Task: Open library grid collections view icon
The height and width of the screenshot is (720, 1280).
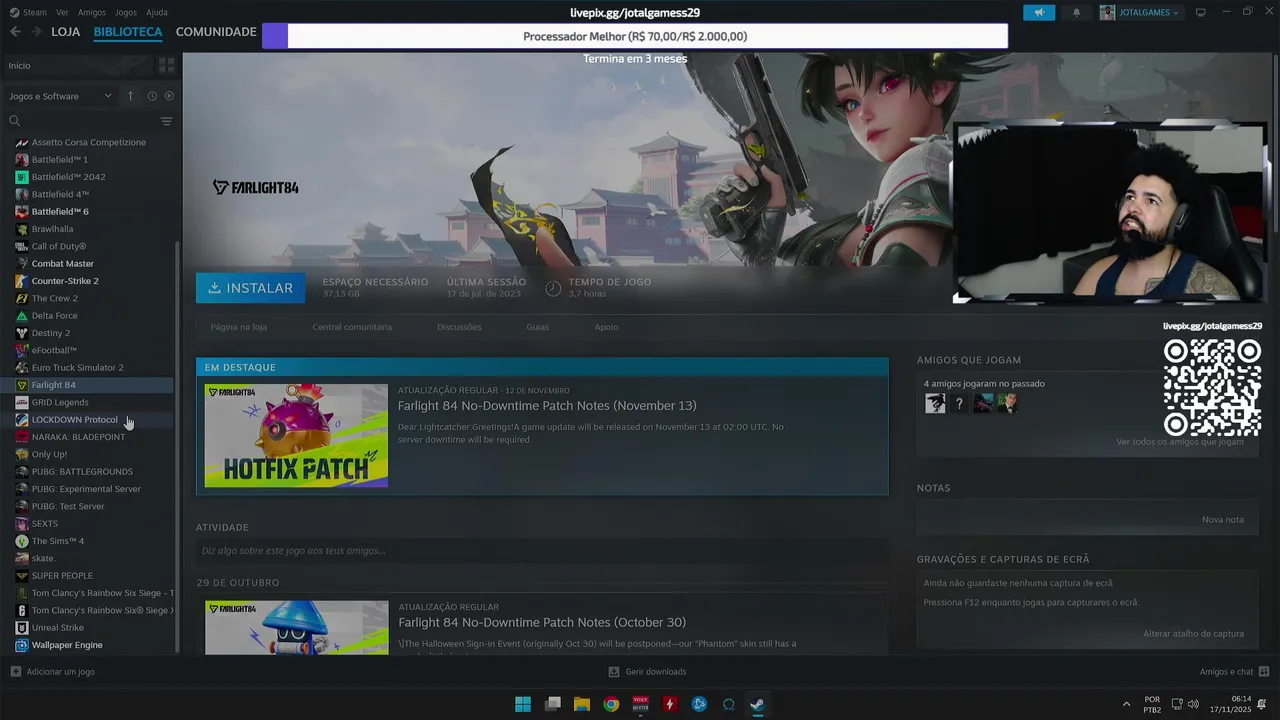Action: click(x=166, y=65)
